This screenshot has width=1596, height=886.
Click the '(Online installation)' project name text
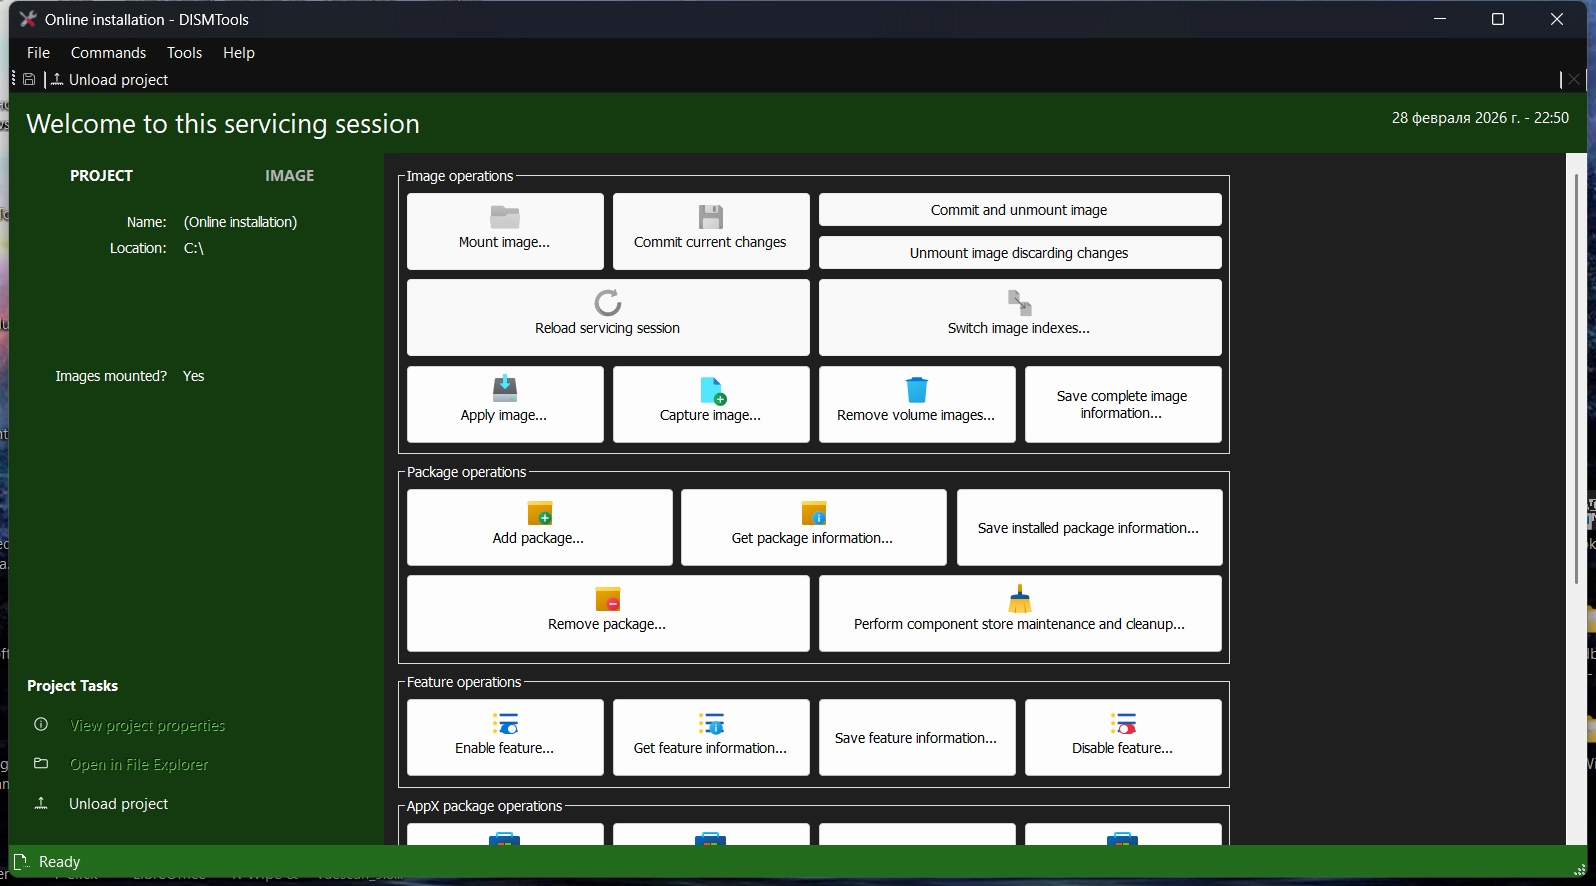[240, 222]
